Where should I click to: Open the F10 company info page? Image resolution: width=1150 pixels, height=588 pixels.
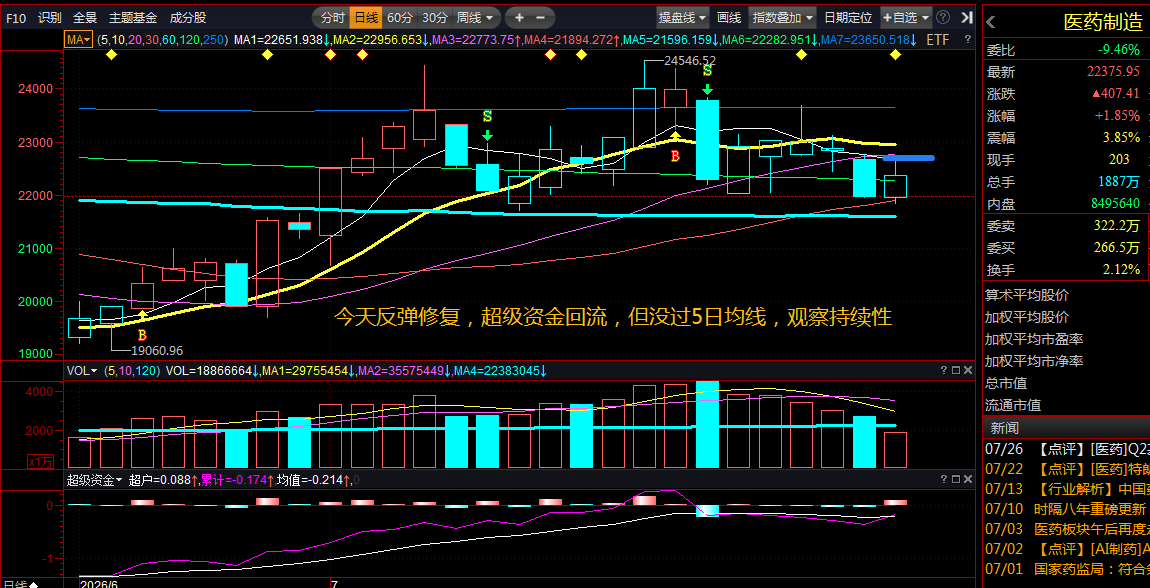17,18
